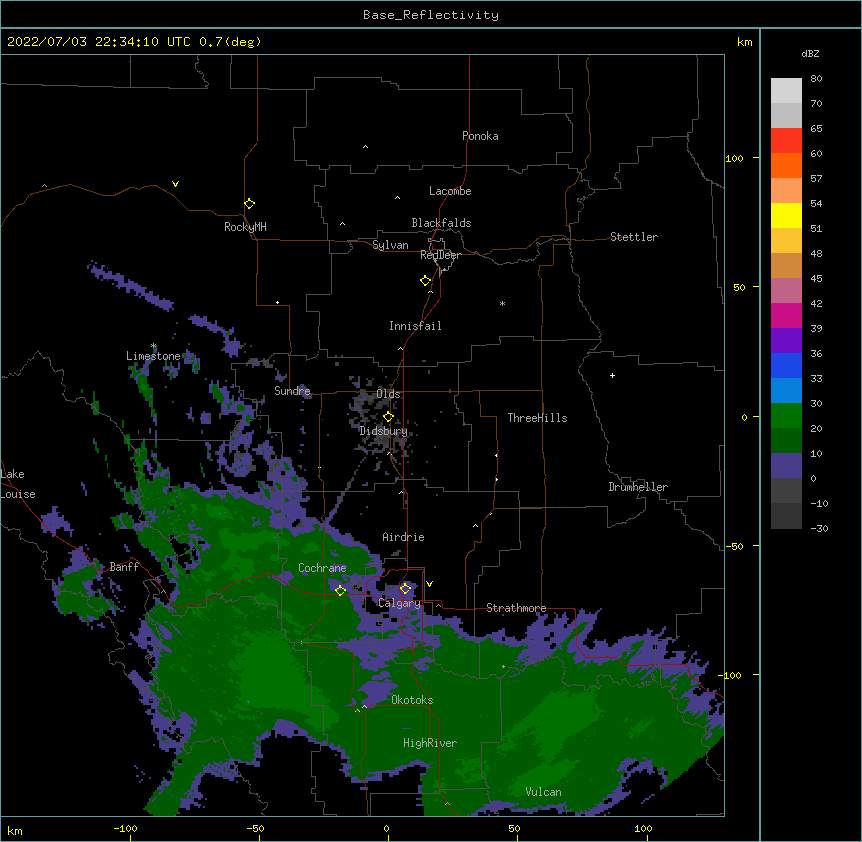Click the Drumheller label
Screen dimensions: 862x842
click(638, 487)
